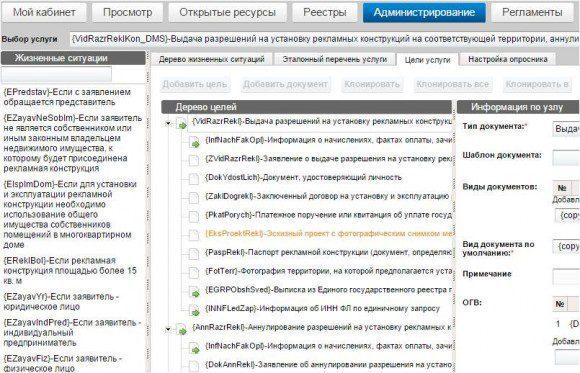Open the Выбор услуги selection field

click(x=324, y=39)
